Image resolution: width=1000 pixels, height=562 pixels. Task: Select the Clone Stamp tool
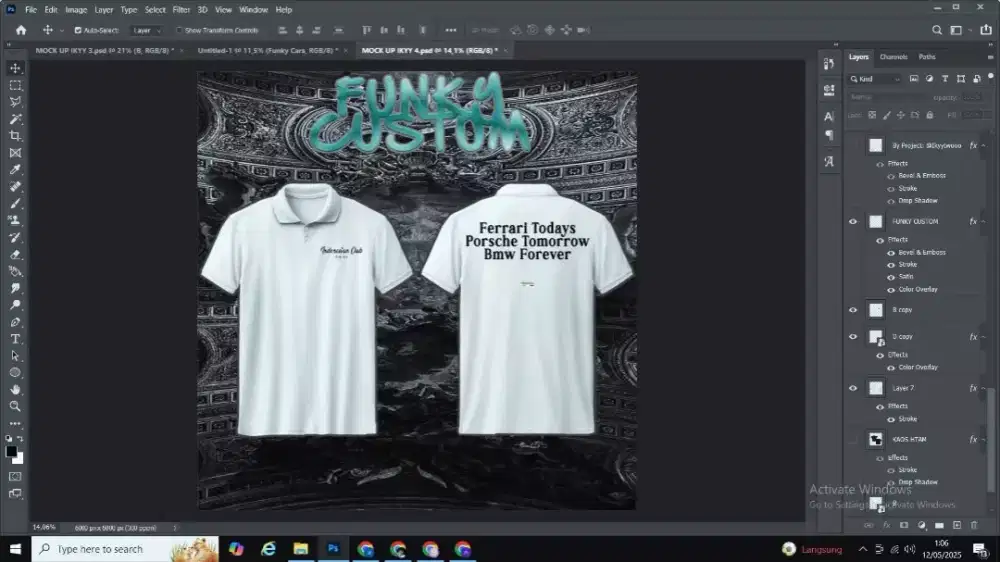[x=15, y=221]
